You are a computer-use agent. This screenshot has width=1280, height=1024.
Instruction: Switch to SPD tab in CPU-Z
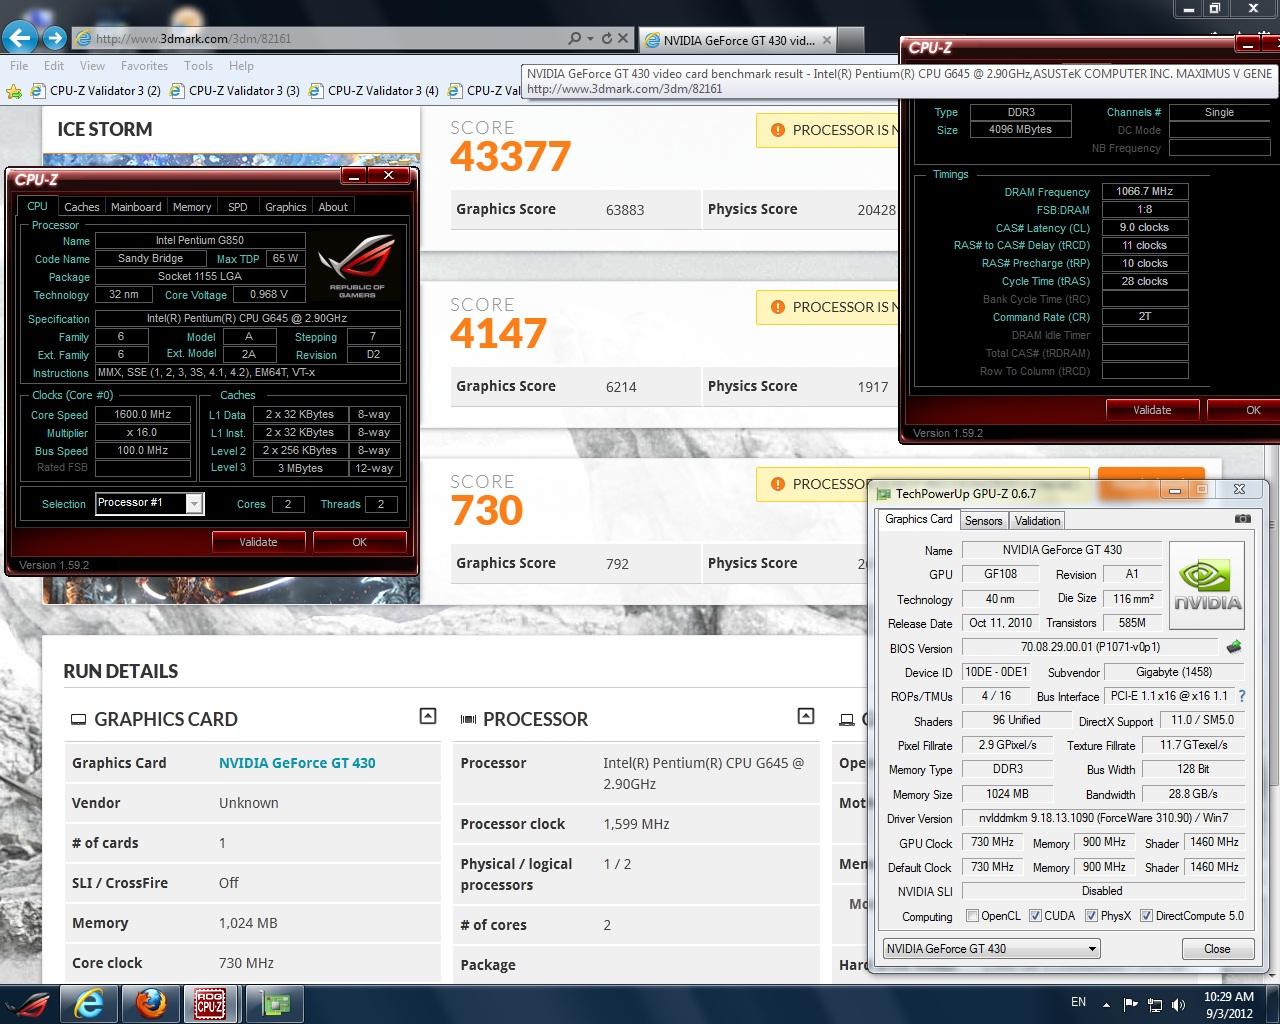point(238,207)
